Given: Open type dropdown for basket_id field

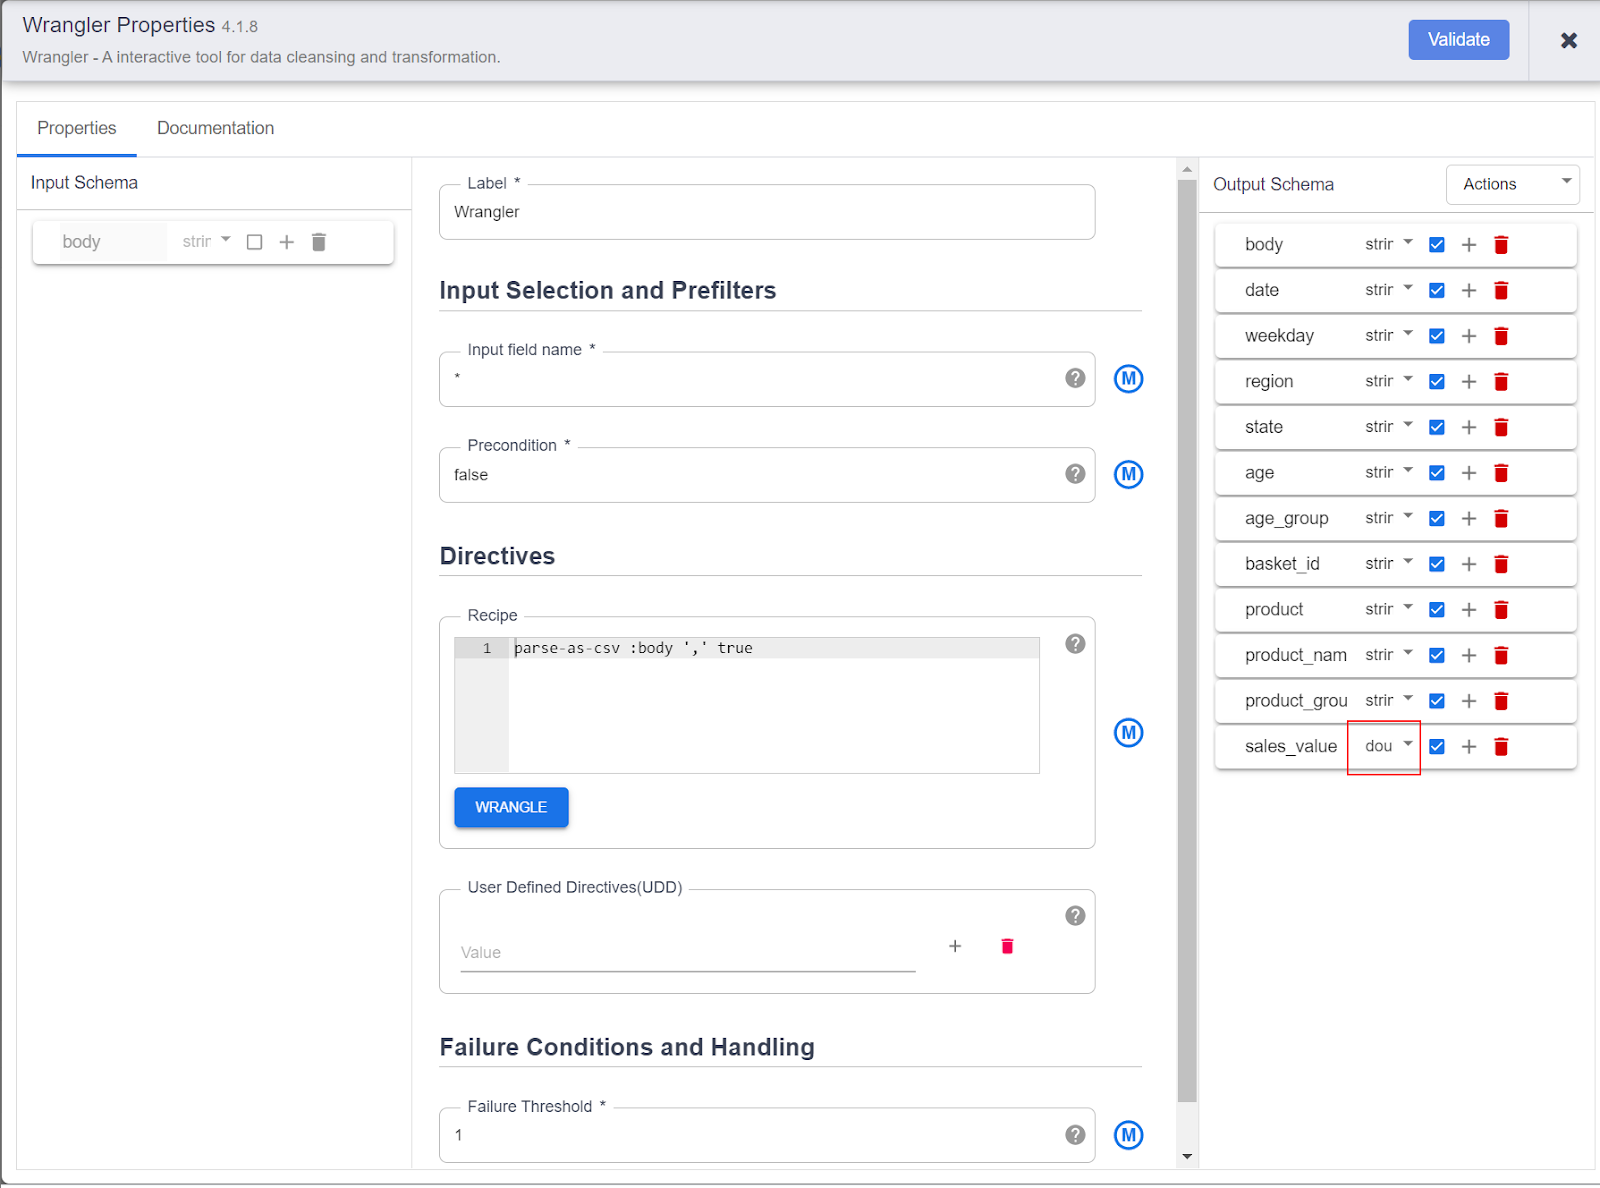Looking at the screenshot, I should pyautogui.click(x=1388, y=564).
